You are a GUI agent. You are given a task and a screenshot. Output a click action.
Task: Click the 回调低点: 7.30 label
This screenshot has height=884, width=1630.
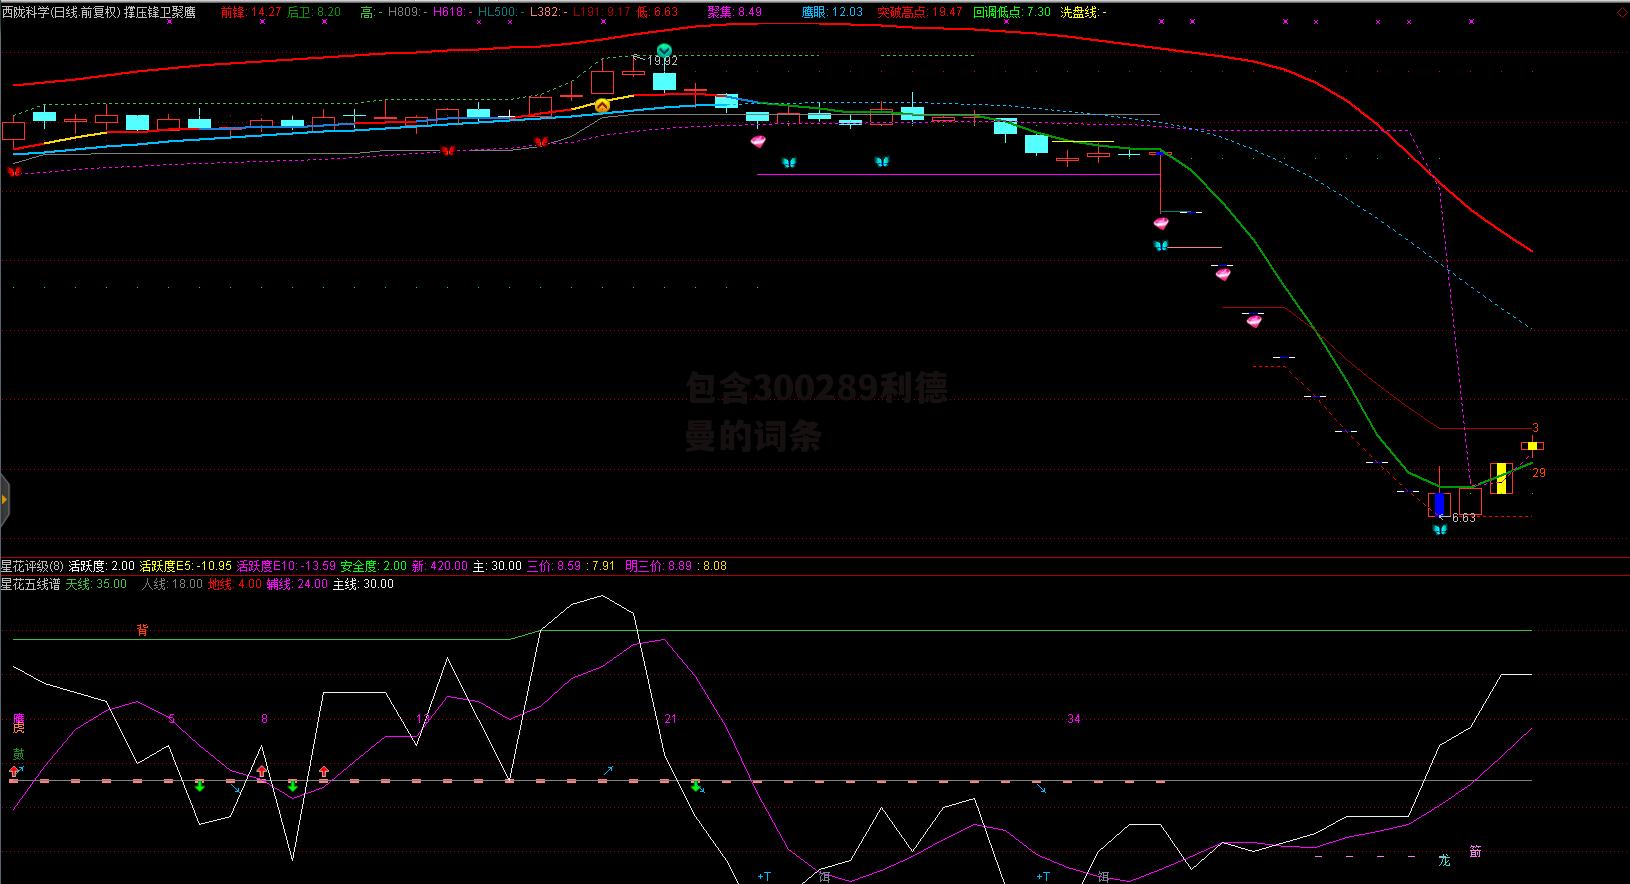pos(1012,12)
